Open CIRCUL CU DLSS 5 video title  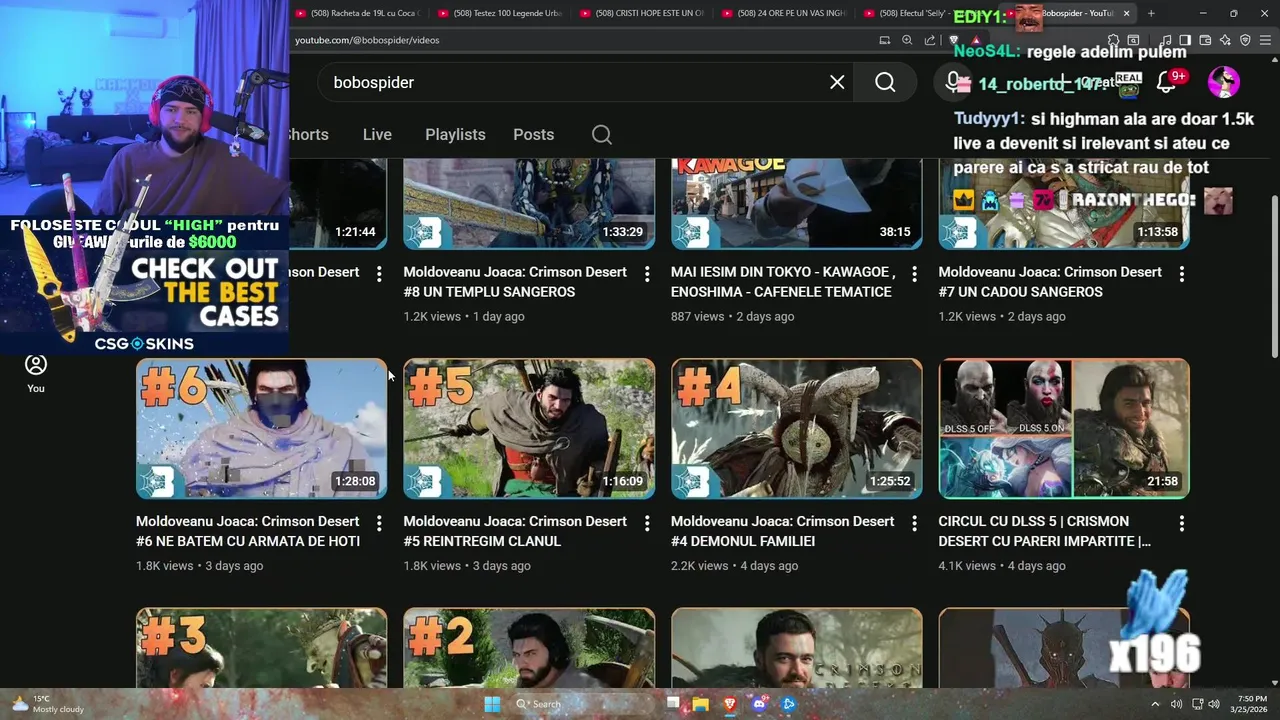click(1045, 531)
